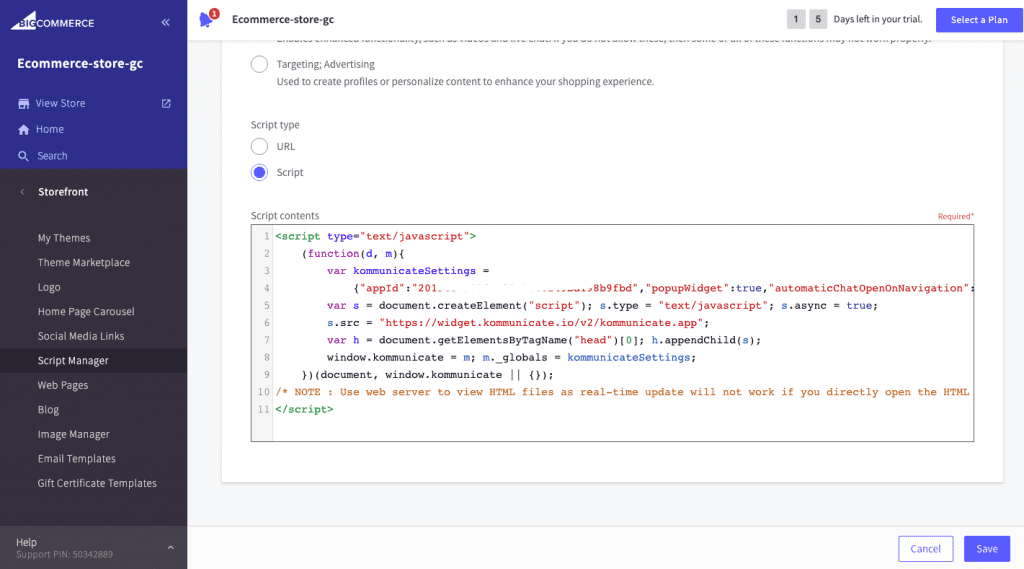Image resolution: width=1024 pixels, height=569 pixels.
Task: Click inside the Script contents editor
Action: point(613,333)
